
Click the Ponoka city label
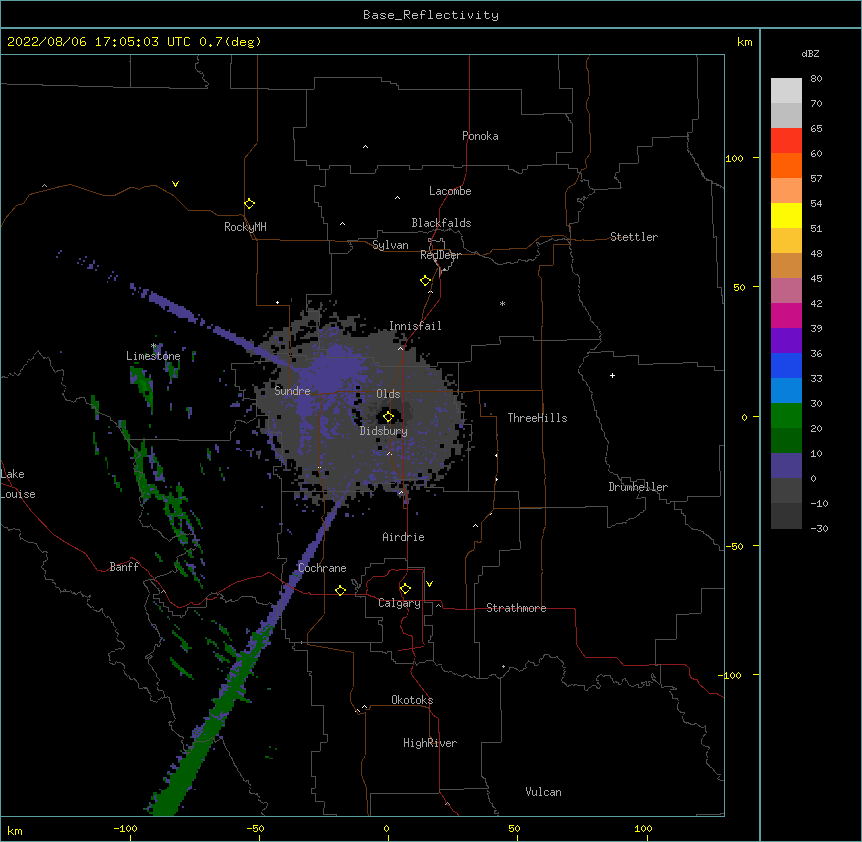point(480,136)
